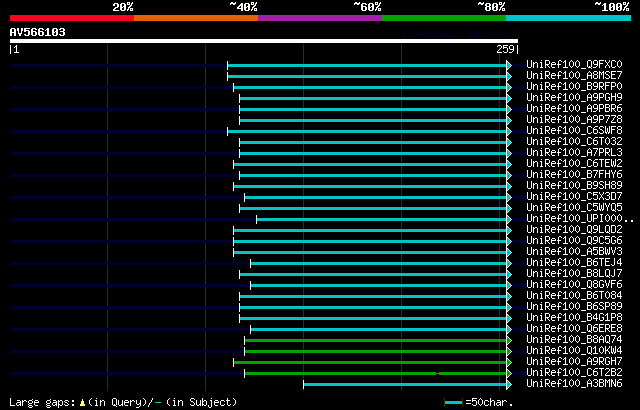Open hit UniRef100_B6T084
This screenshot has width=640, height=410.
(x=574, y=296)
